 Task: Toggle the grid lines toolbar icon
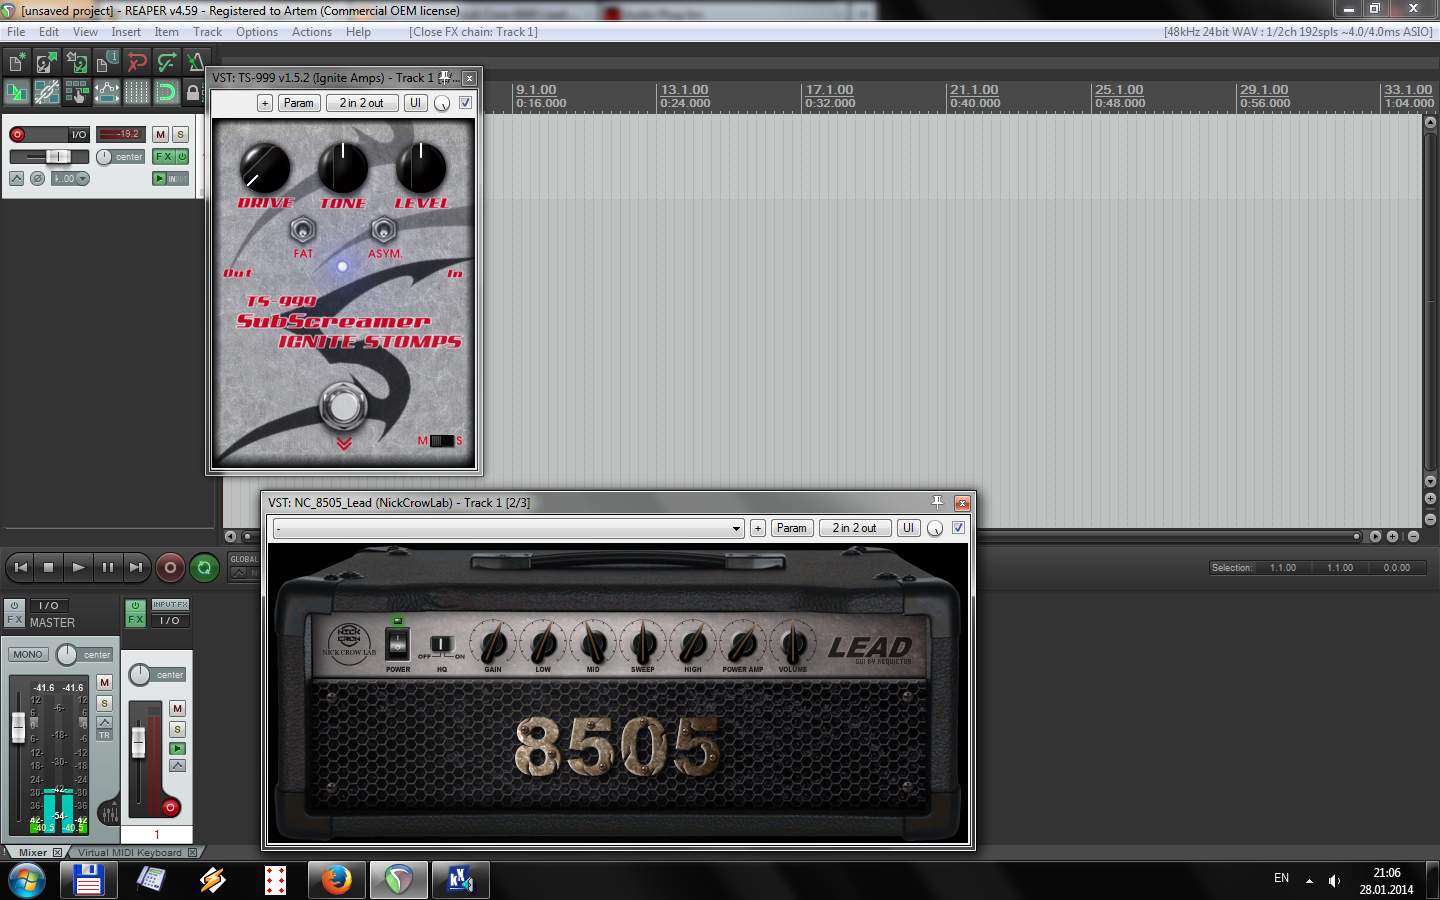pos(136,93)
